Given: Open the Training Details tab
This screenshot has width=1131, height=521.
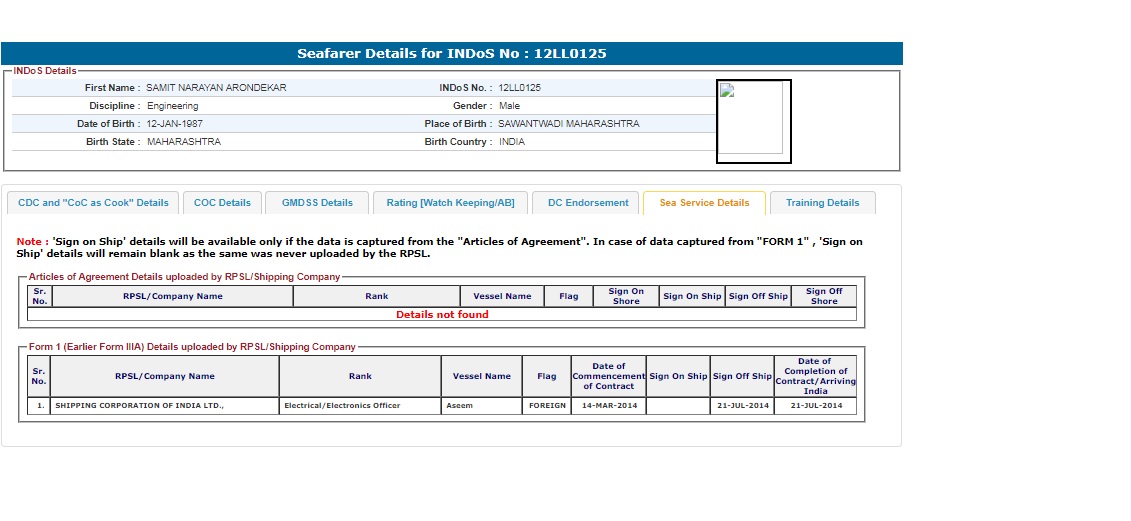Looking at the screenshot, I should (822, 203).
